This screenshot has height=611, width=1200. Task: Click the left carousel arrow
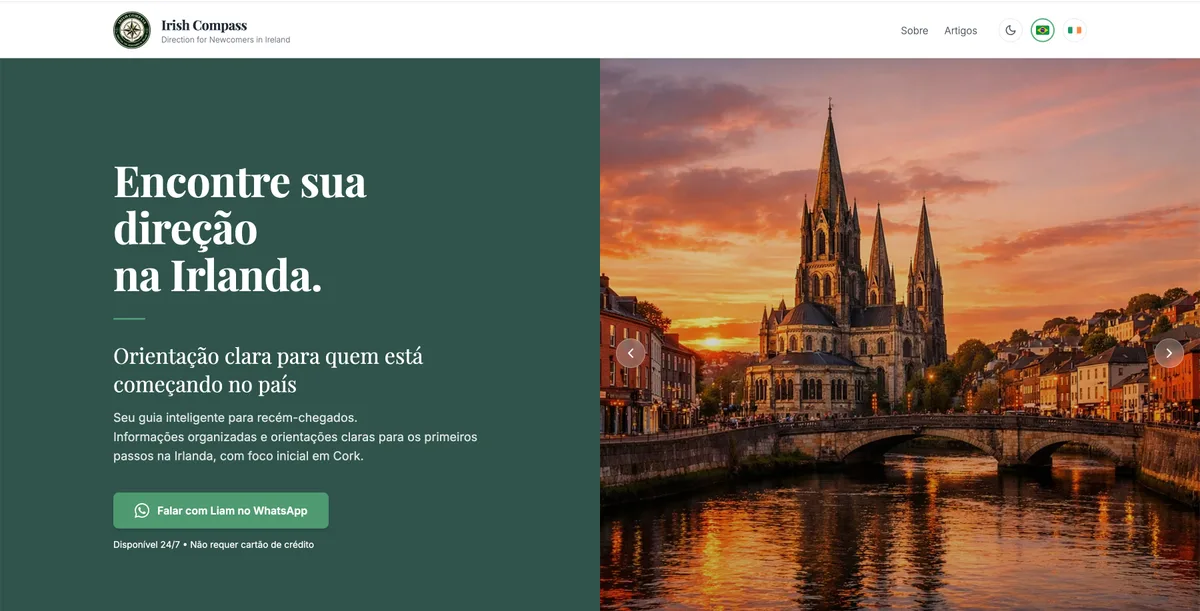[x=631, y=352]
